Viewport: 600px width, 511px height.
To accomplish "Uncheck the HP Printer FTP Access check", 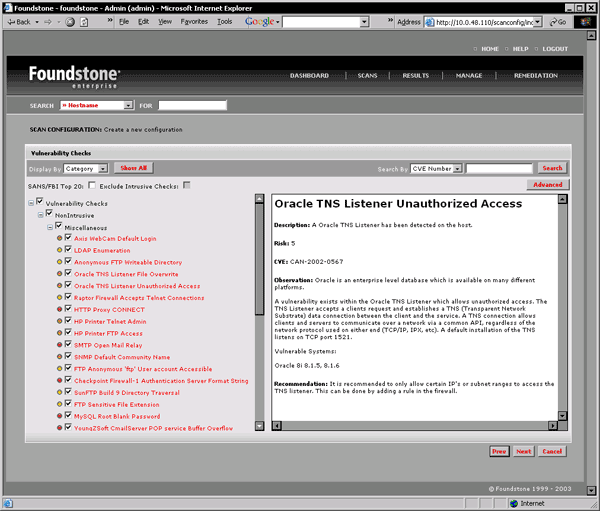I will 69,333.
